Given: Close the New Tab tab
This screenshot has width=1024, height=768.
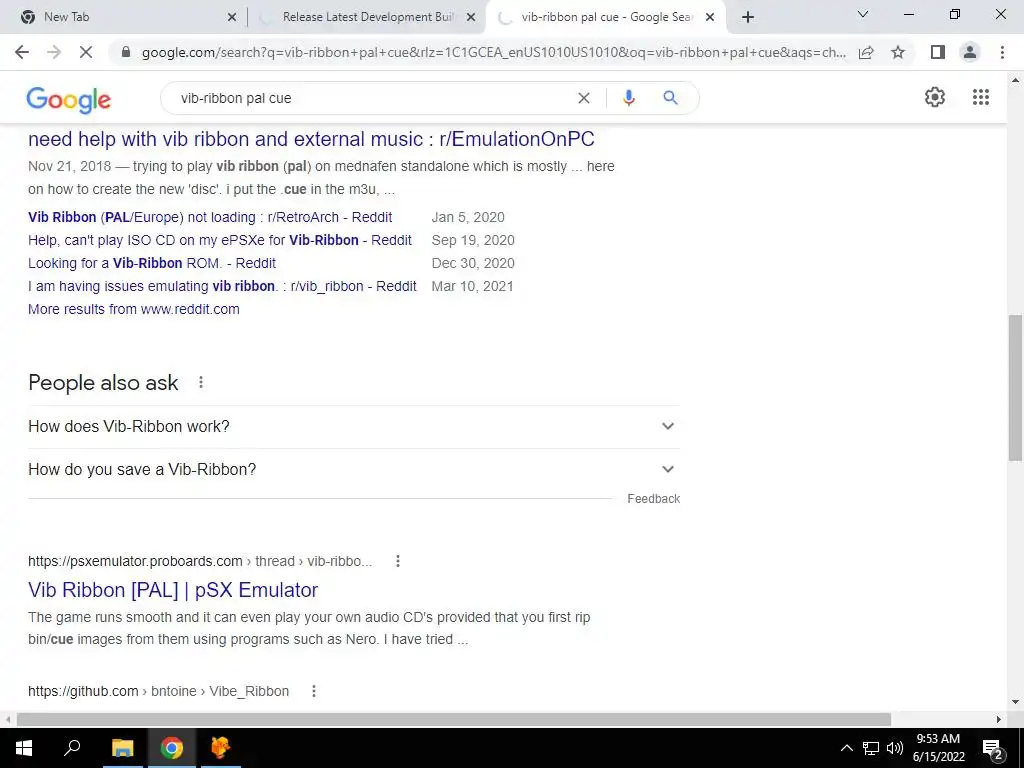Looking at the screenshot, I should [x=231, y=17].
